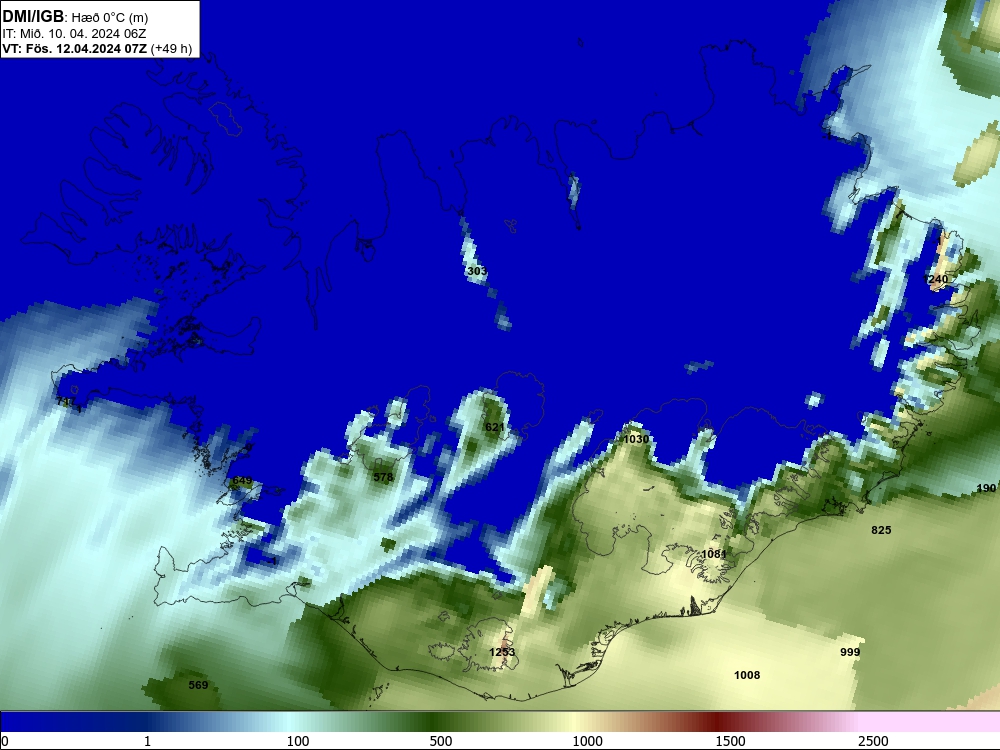
Task: Click the 1008 height value on map
Action: 747,675
